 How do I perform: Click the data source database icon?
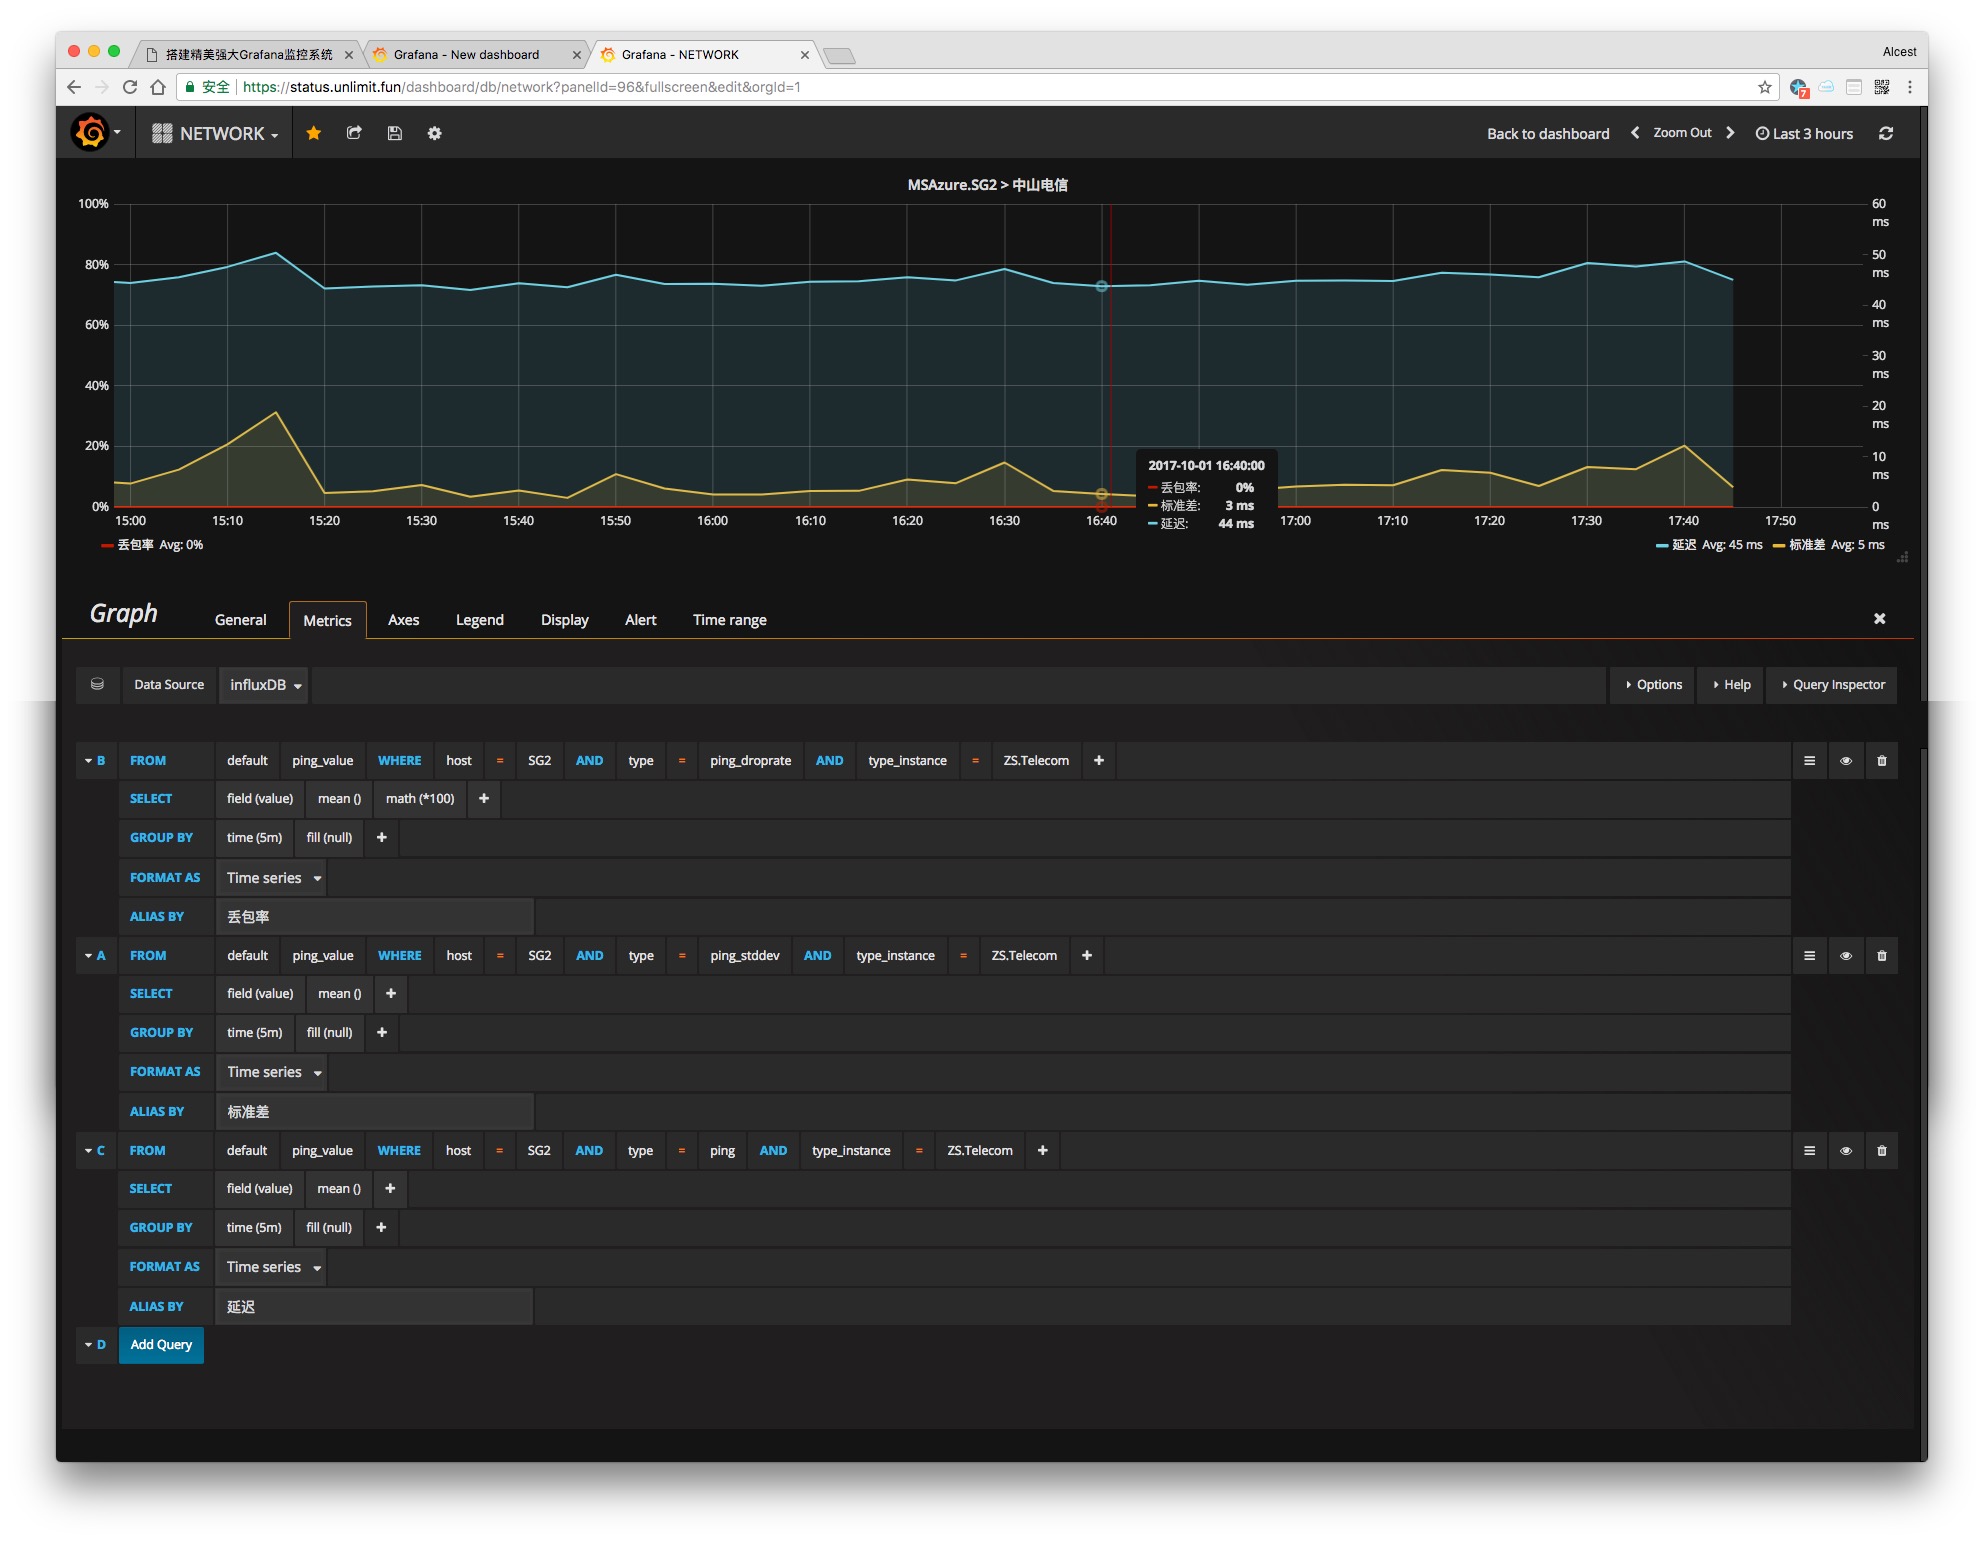pos(97,685)
